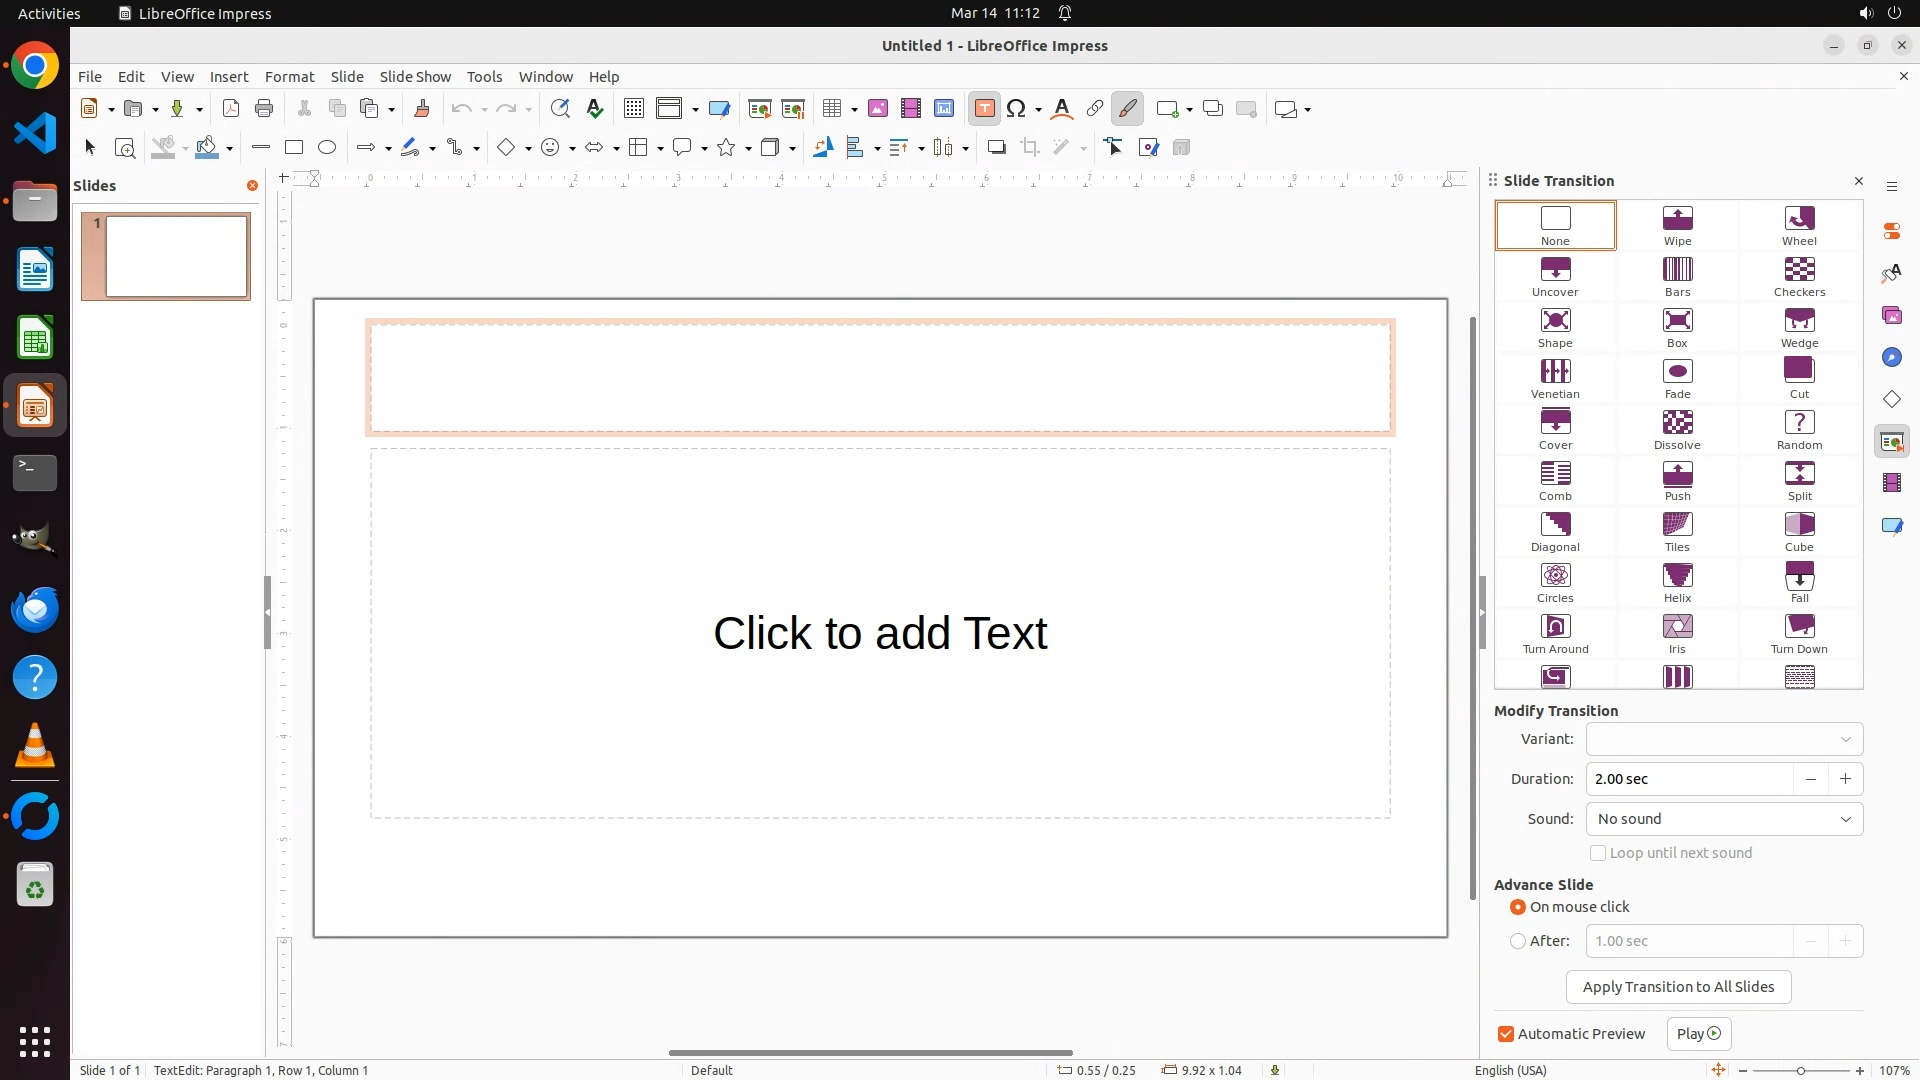Choose the Dissolve transition effect

pos(1677,429)
